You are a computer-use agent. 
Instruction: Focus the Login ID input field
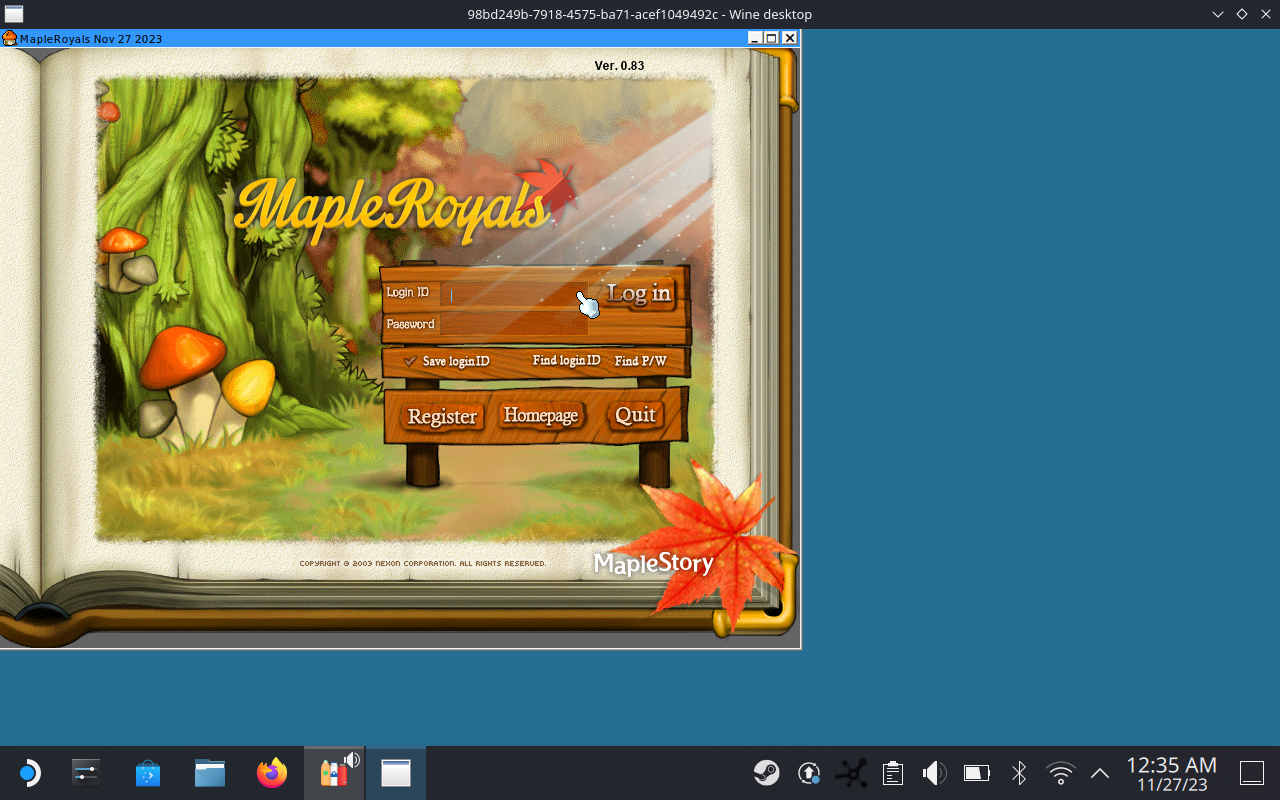512,293
